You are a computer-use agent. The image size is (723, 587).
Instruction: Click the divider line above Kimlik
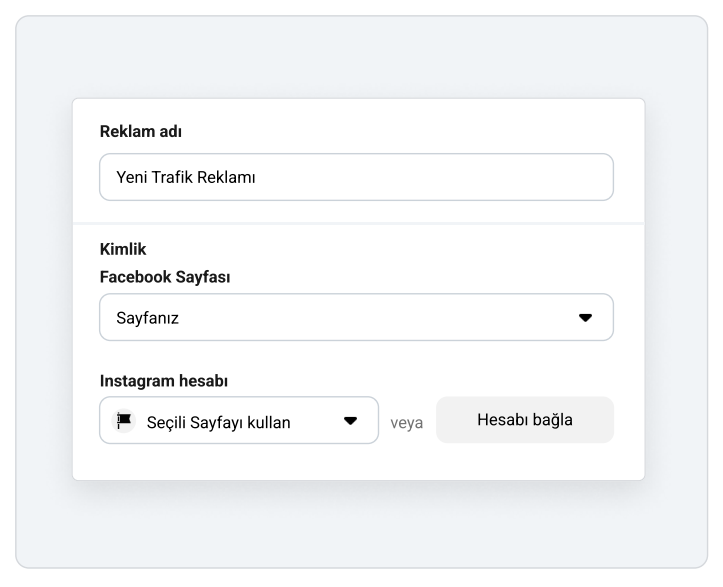point(358,224)
